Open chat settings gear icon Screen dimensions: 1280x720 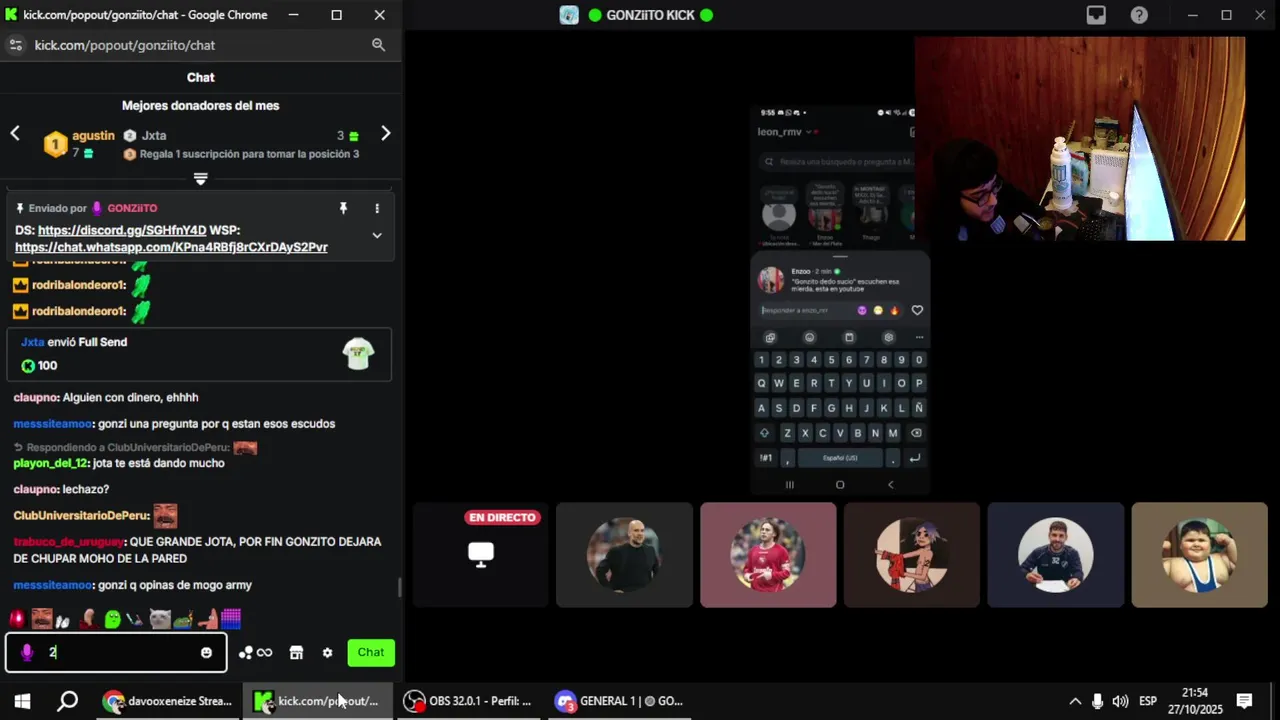(x=327, y=653)
